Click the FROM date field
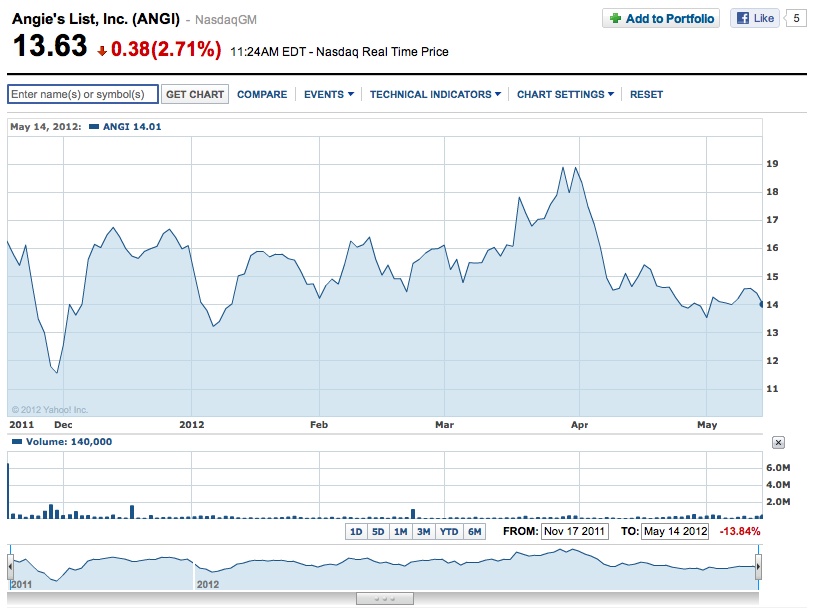The image size is (832, 608). click(x=575, y=532)
